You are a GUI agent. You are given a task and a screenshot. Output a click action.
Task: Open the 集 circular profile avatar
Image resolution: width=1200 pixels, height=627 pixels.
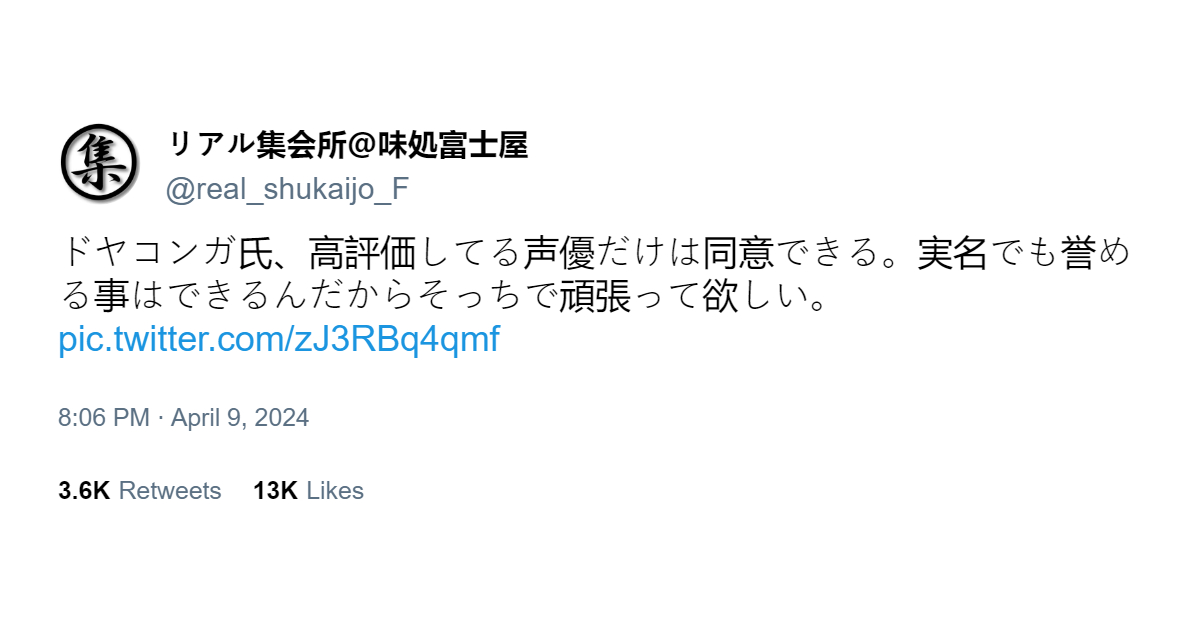click(99, 163)
